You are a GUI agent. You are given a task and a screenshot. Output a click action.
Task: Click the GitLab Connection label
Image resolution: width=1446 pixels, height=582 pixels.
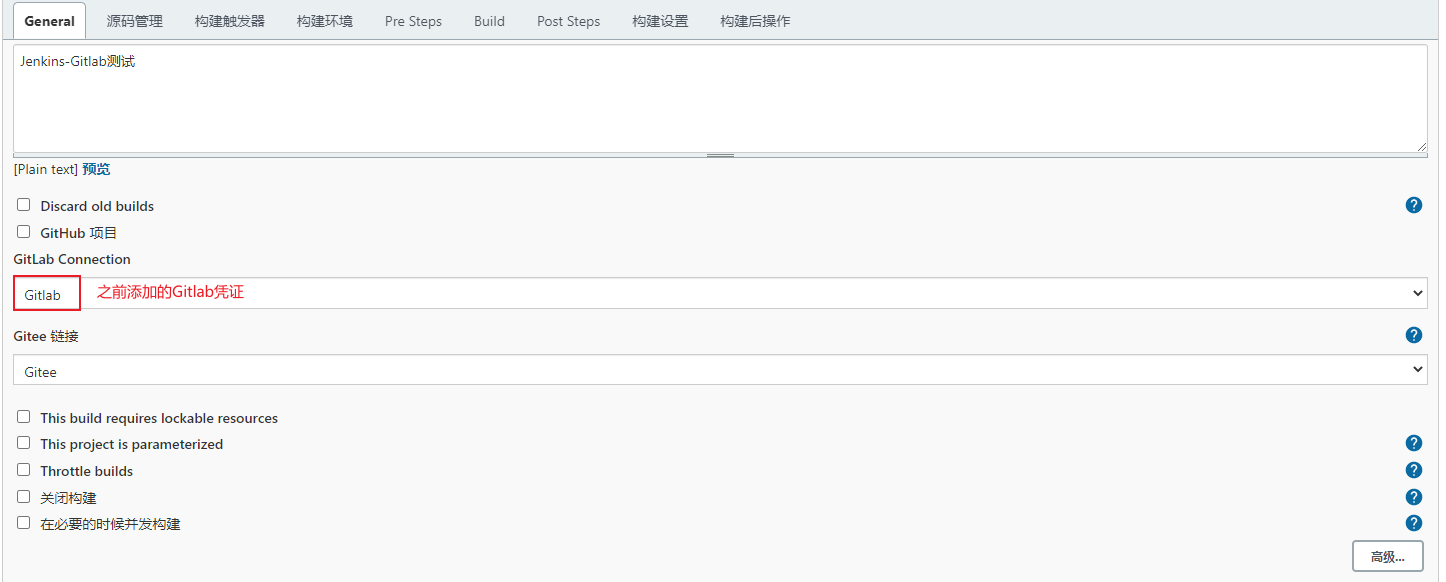click(72, 259)
